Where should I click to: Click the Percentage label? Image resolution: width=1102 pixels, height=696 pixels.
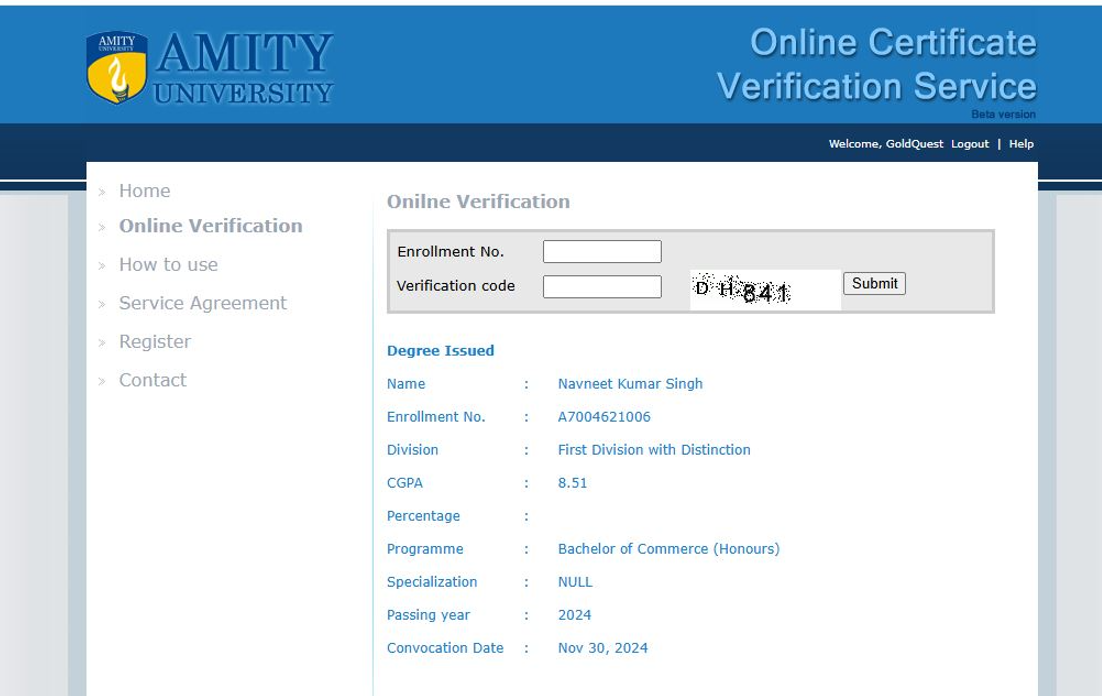click(423, 516)
